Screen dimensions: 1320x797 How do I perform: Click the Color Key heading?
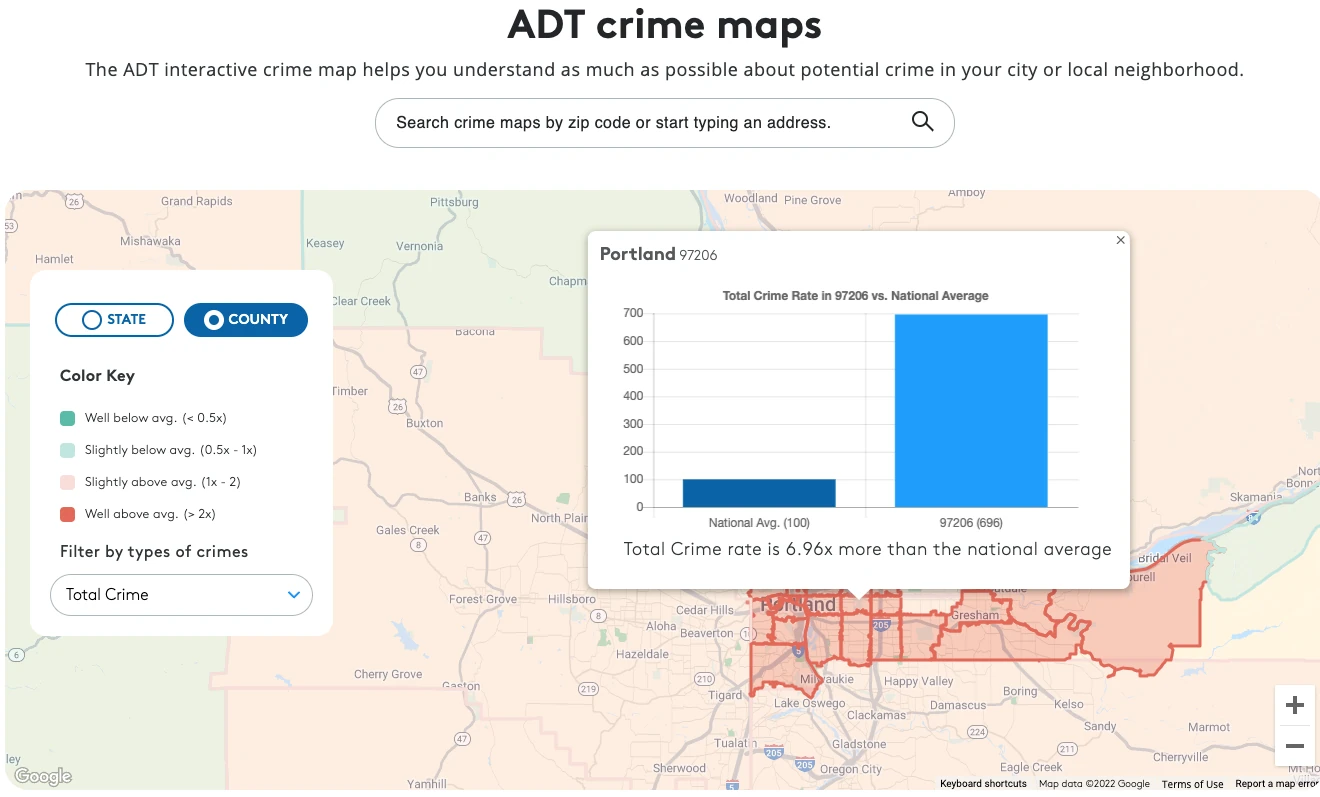point(97,376)
